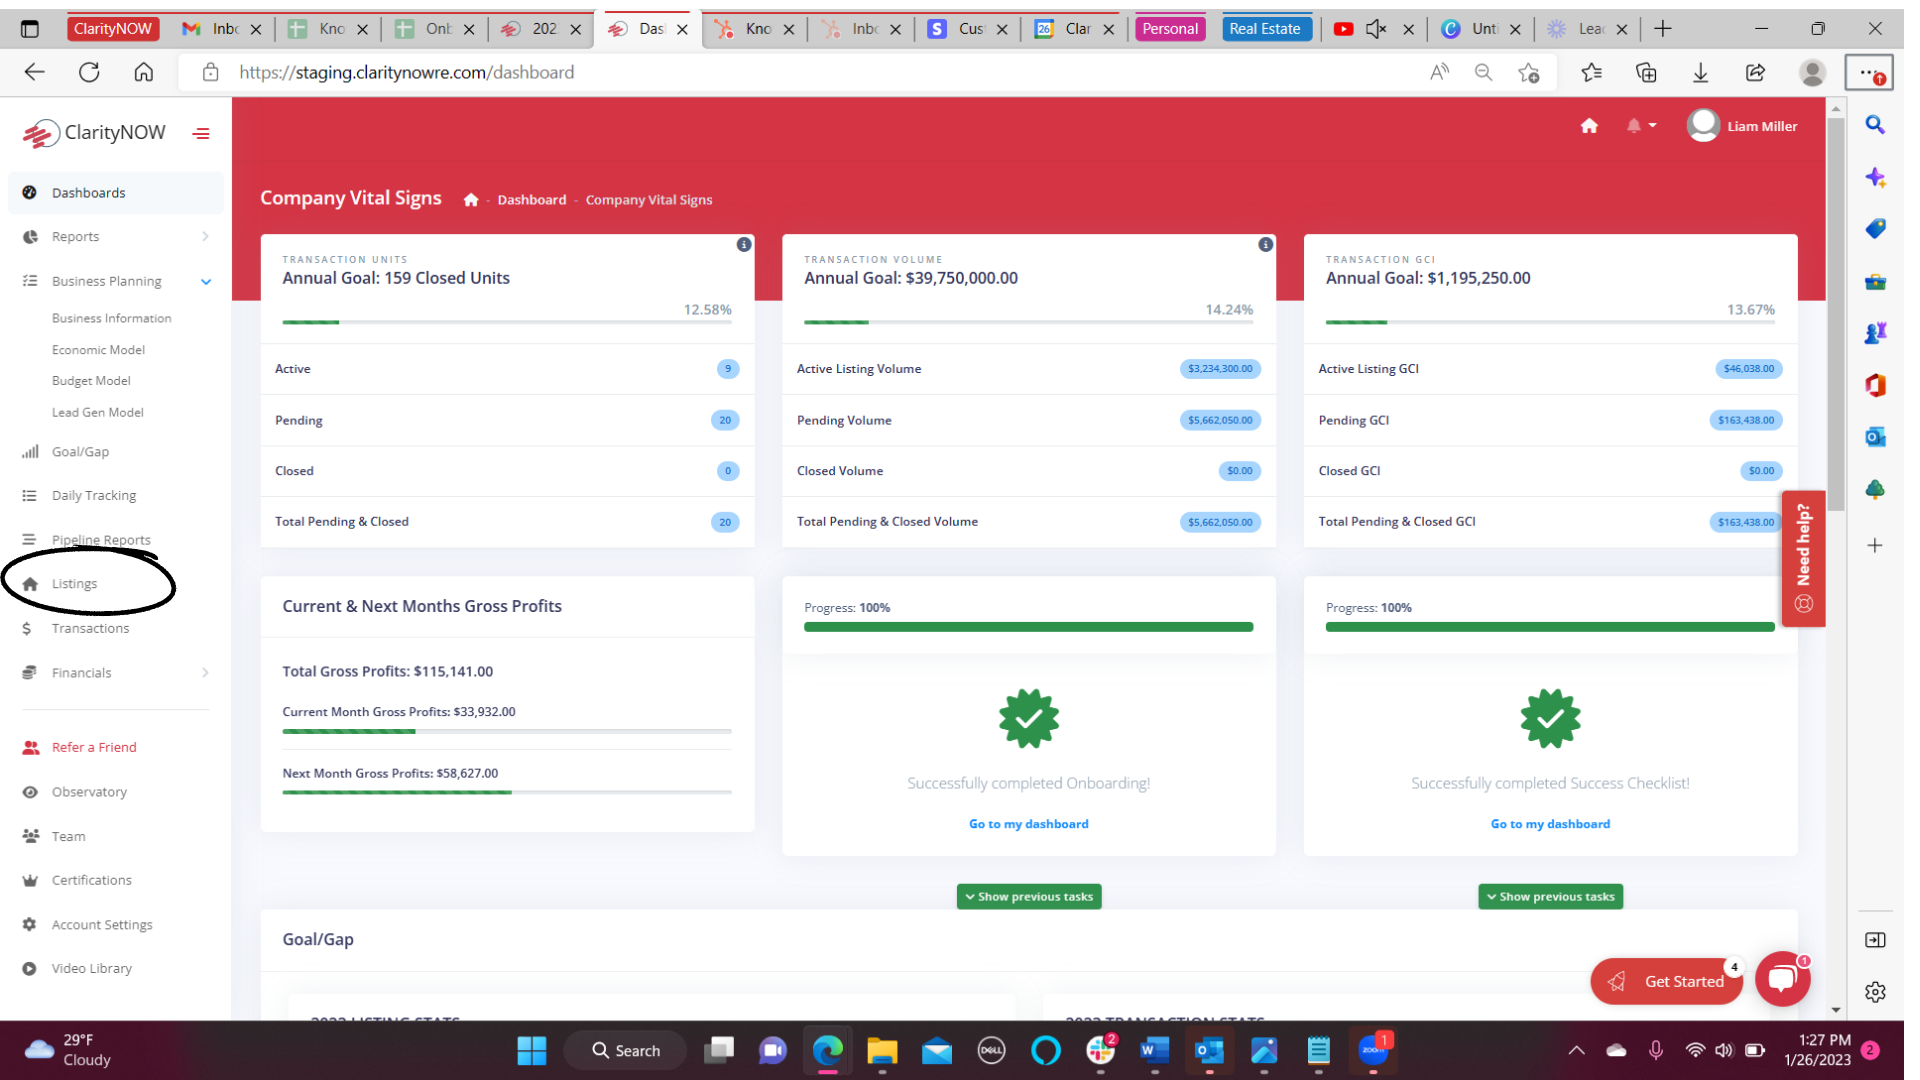Open the Listings navigation item
This screenshot has height=1080, width=1920.
point(74,583)
